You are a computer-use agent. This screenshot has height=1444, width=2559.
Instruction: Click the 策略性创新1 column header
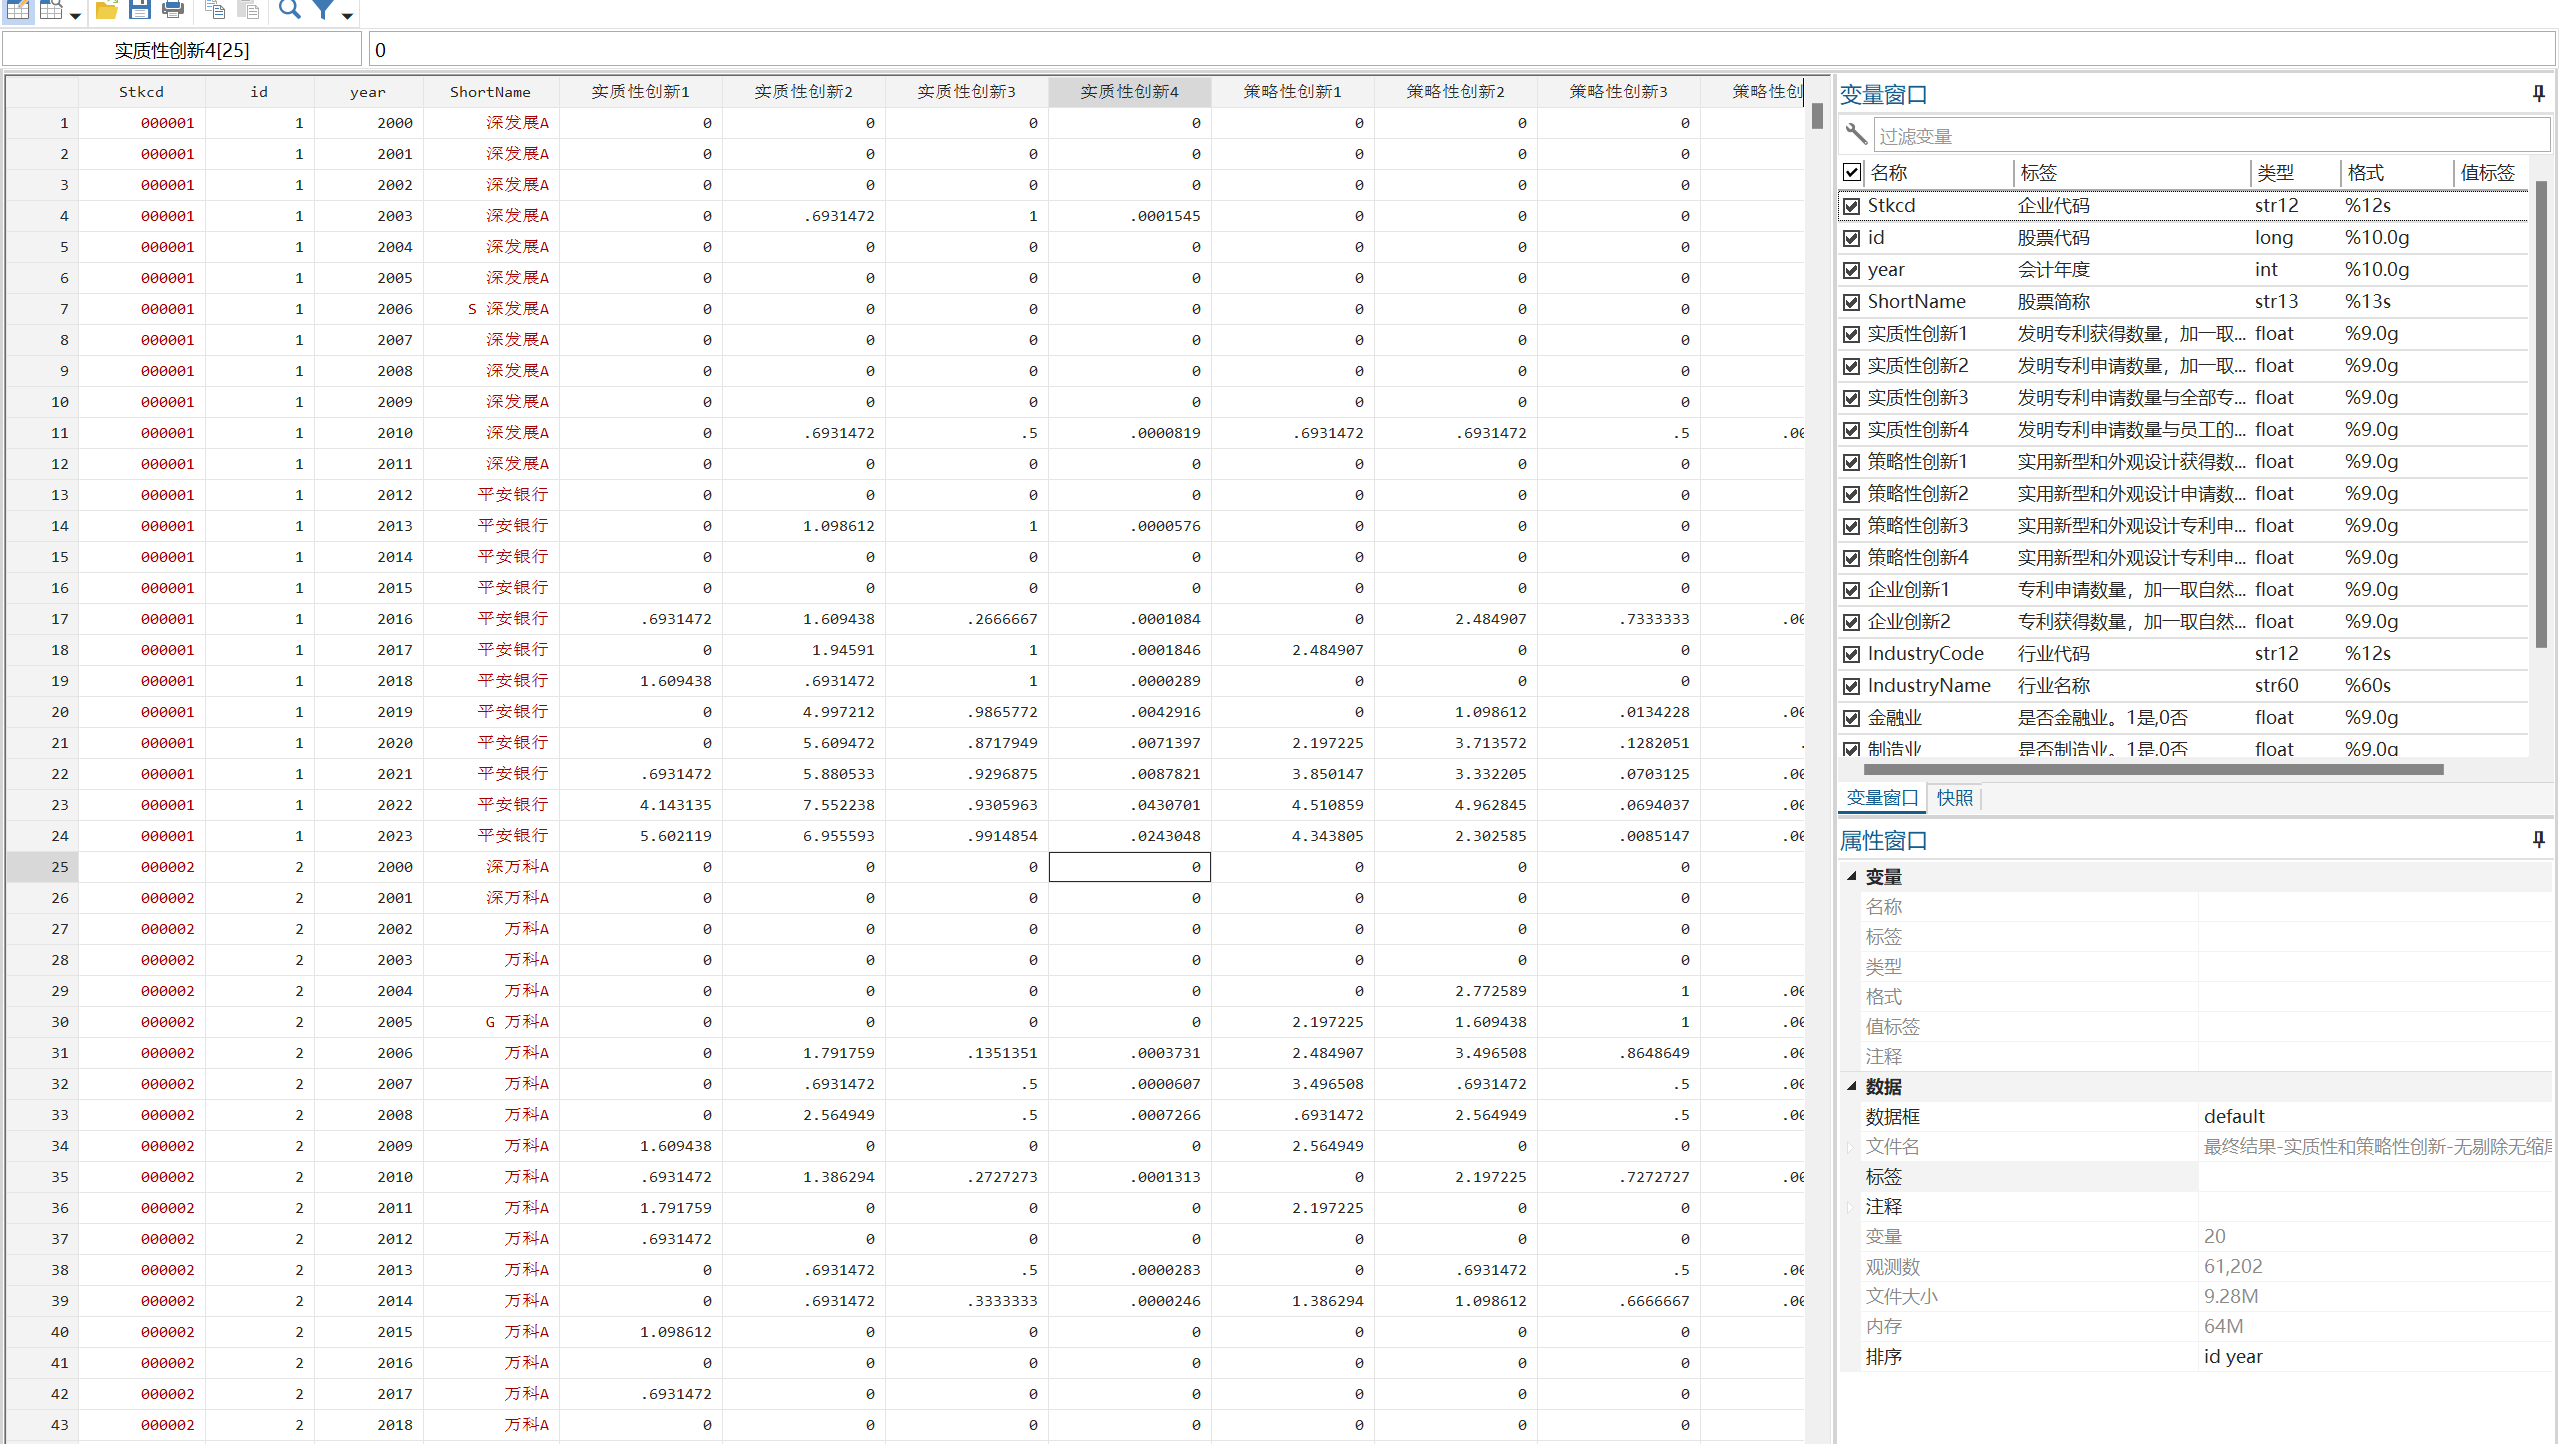1292,92
